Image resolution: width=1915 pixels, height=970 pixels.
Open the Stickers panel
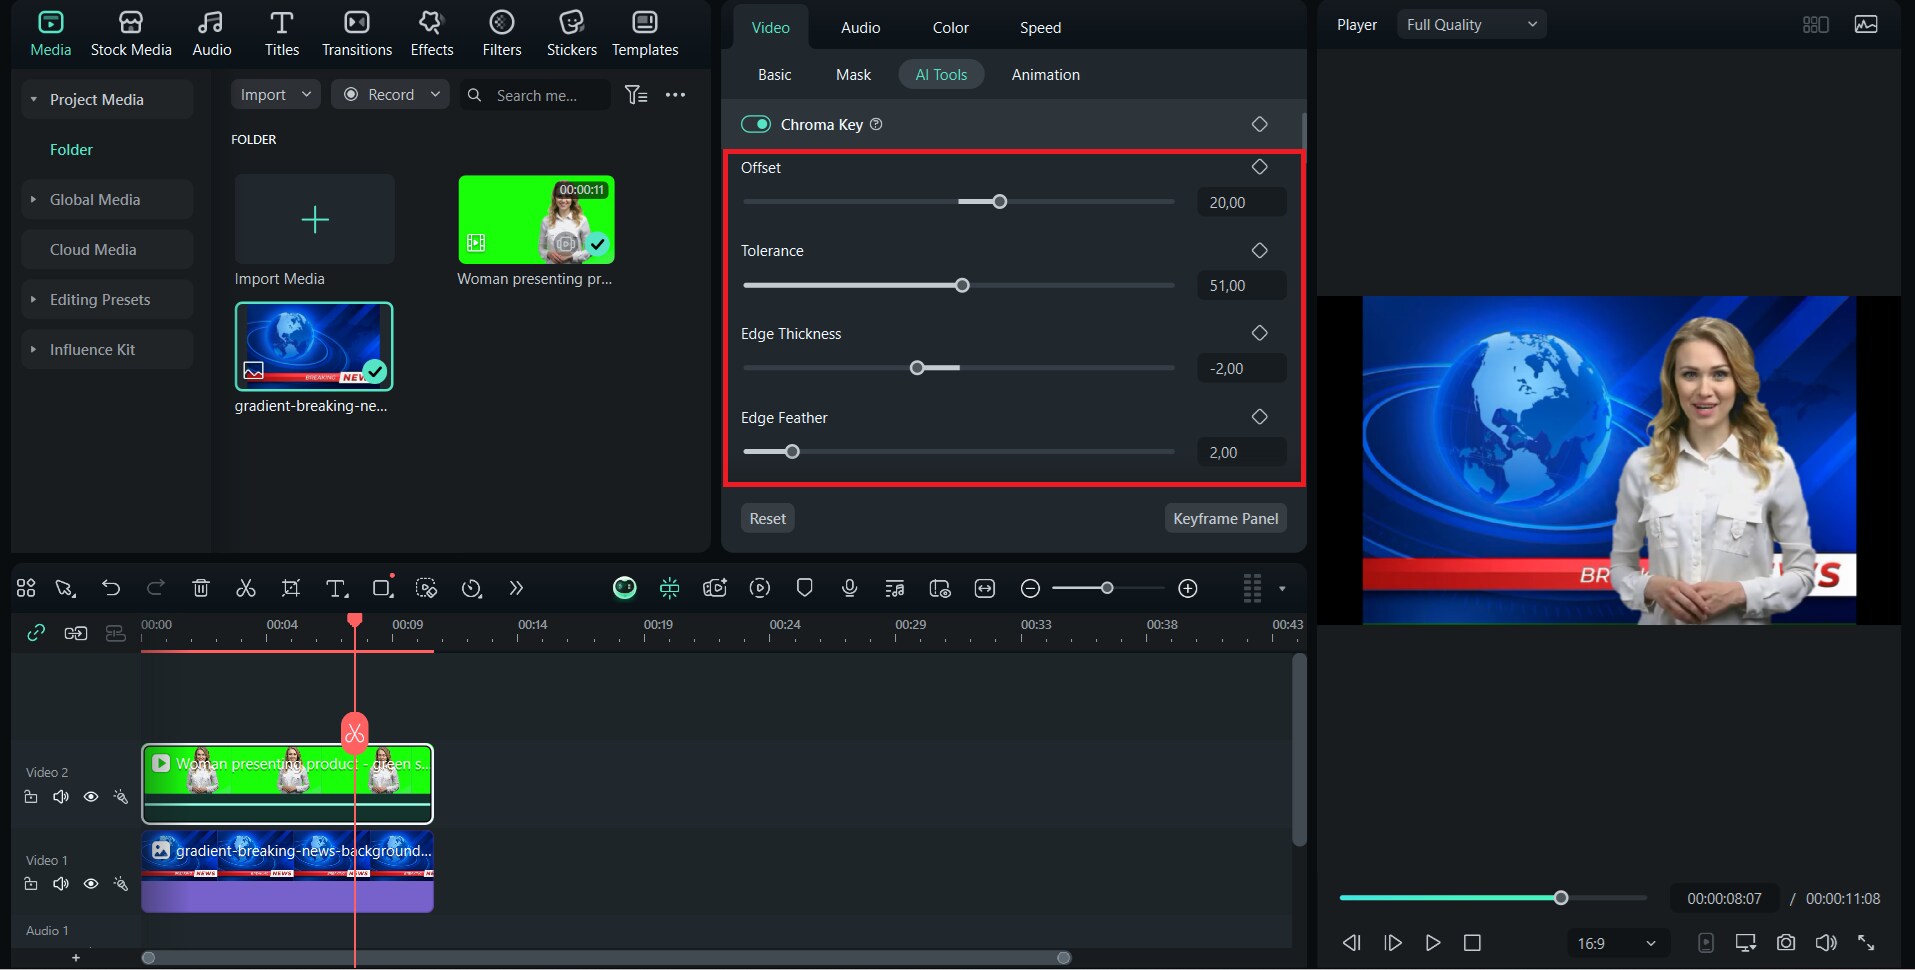[571, 34]
